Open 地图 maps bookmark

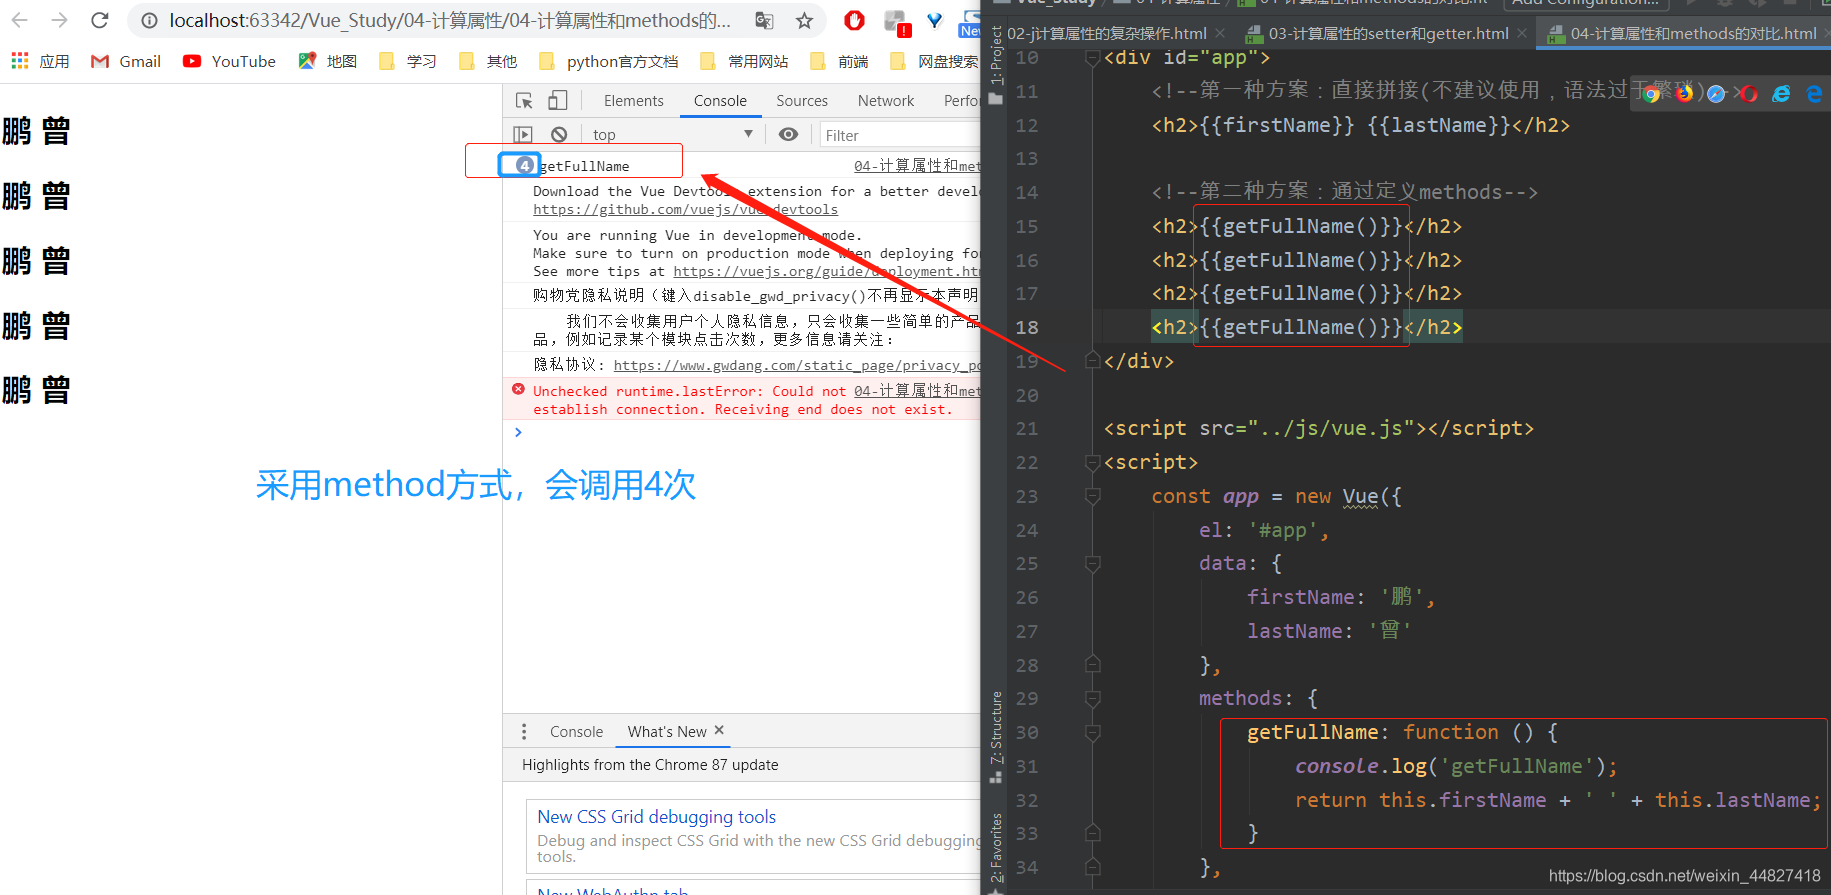pos(328,61)
